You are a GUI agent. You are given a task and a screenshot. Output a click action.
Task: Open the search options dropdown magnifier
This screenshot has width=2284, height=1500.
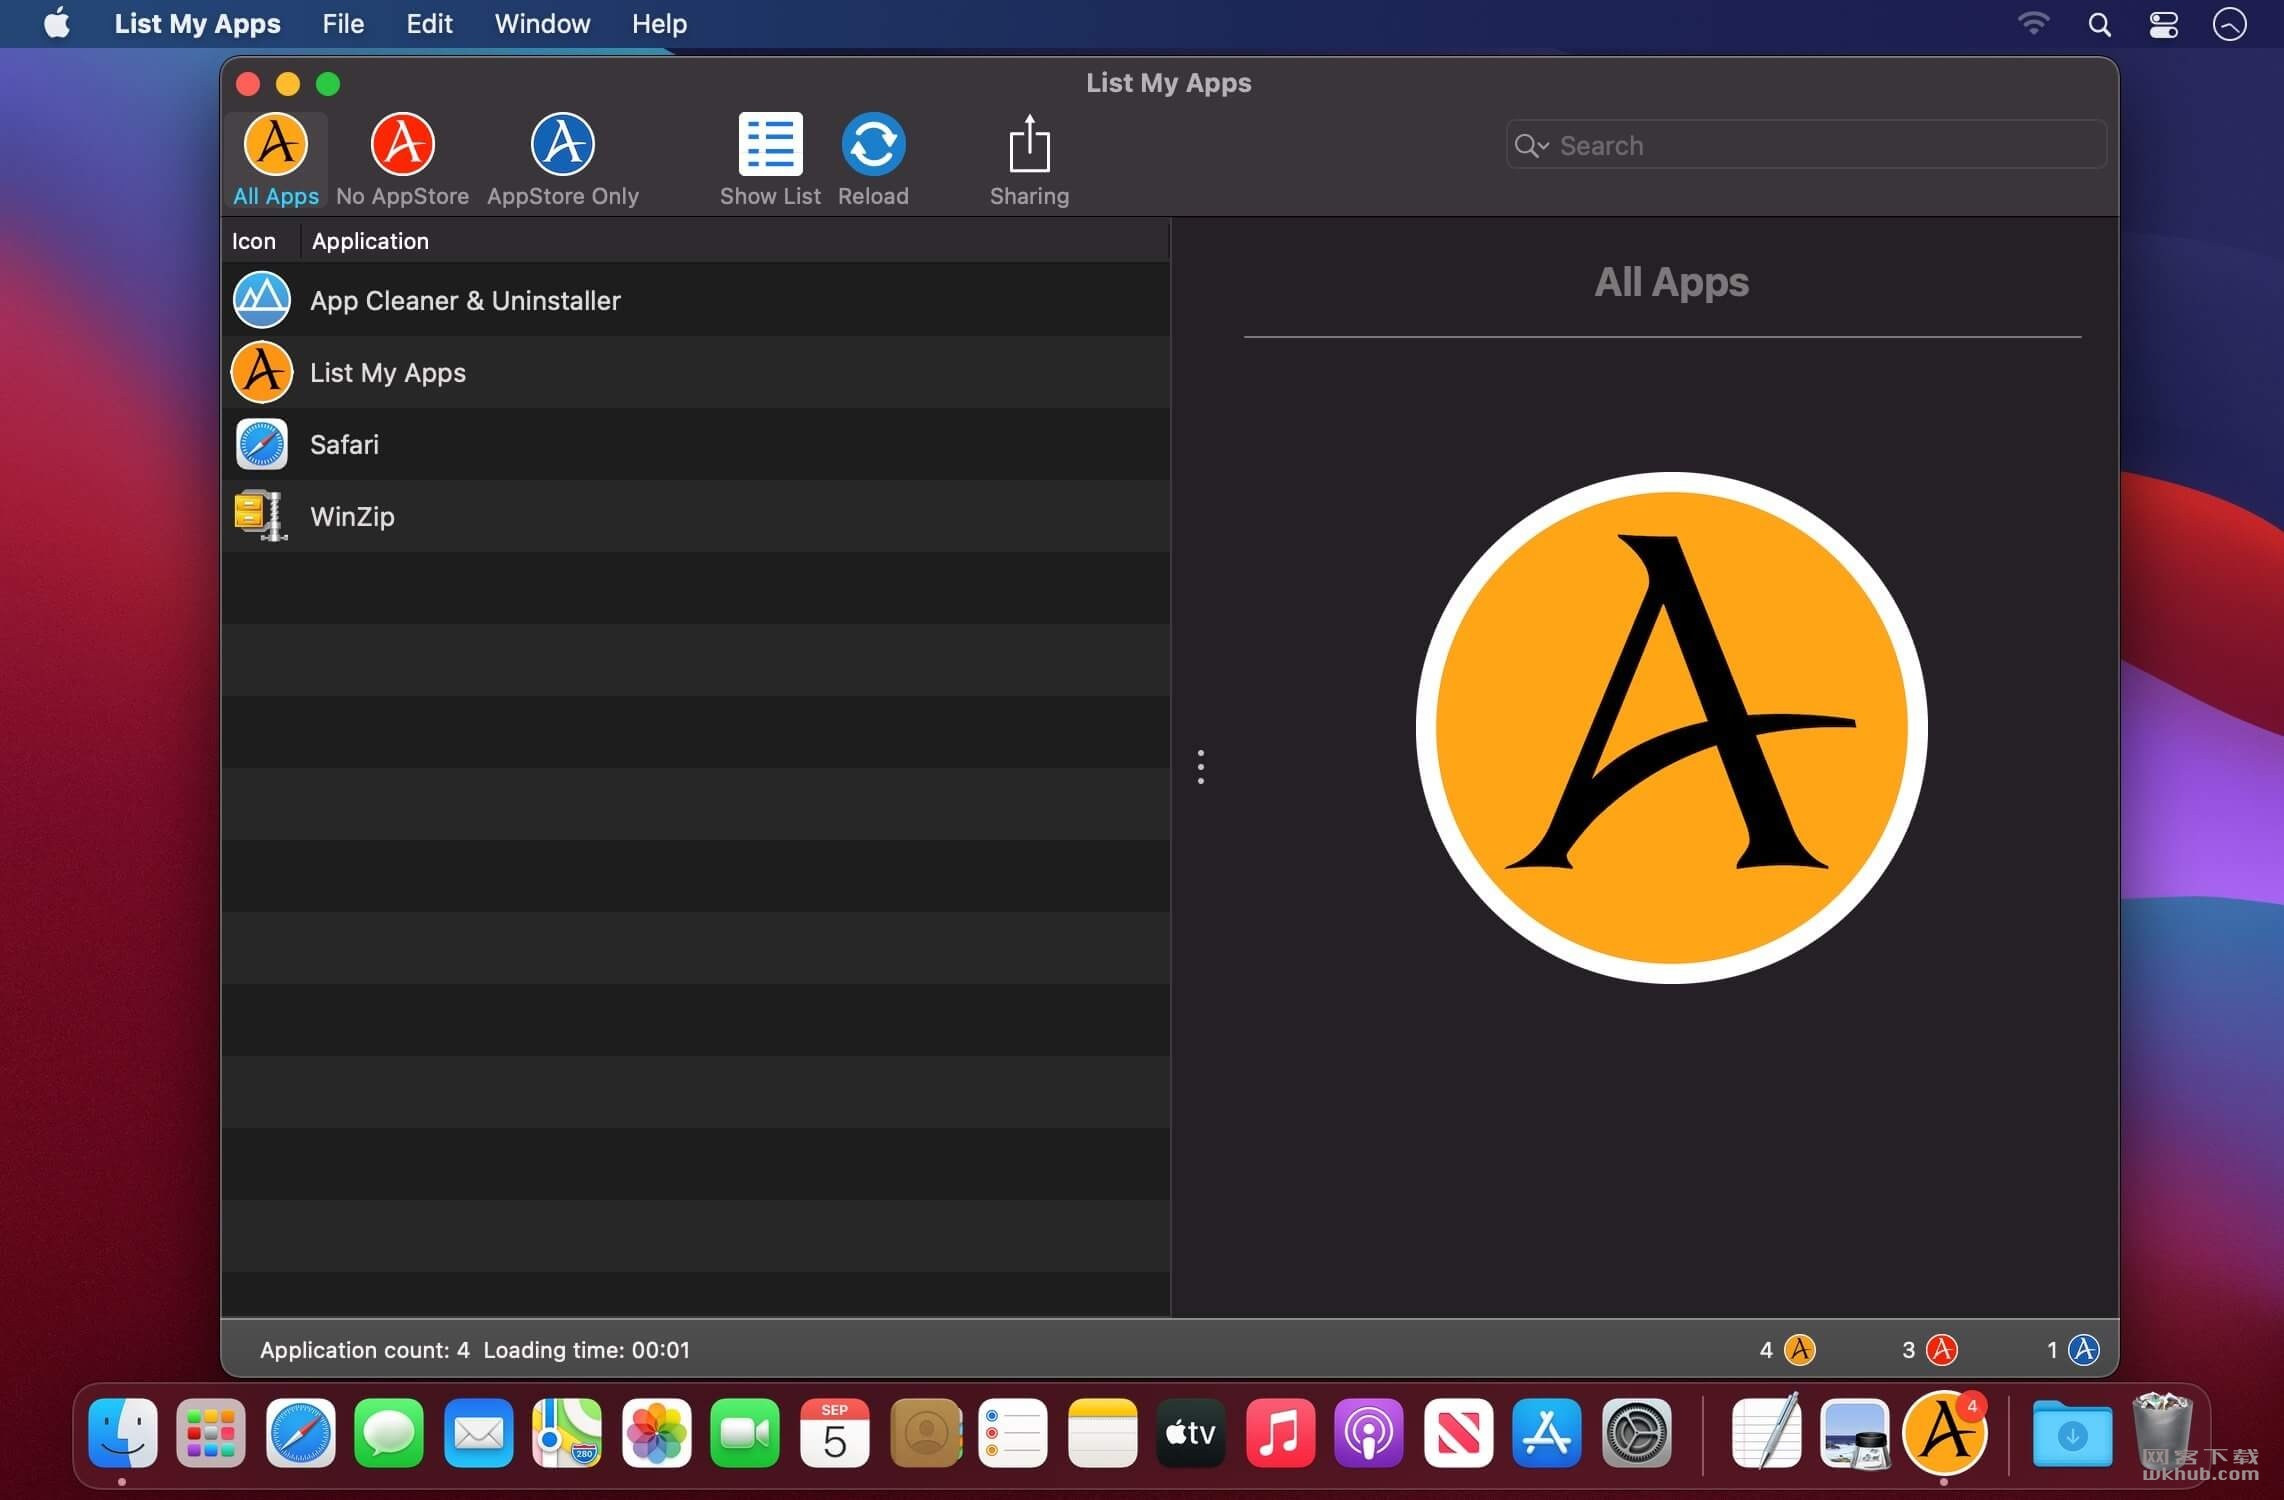pyautogui.click(x=1530, y=146)
